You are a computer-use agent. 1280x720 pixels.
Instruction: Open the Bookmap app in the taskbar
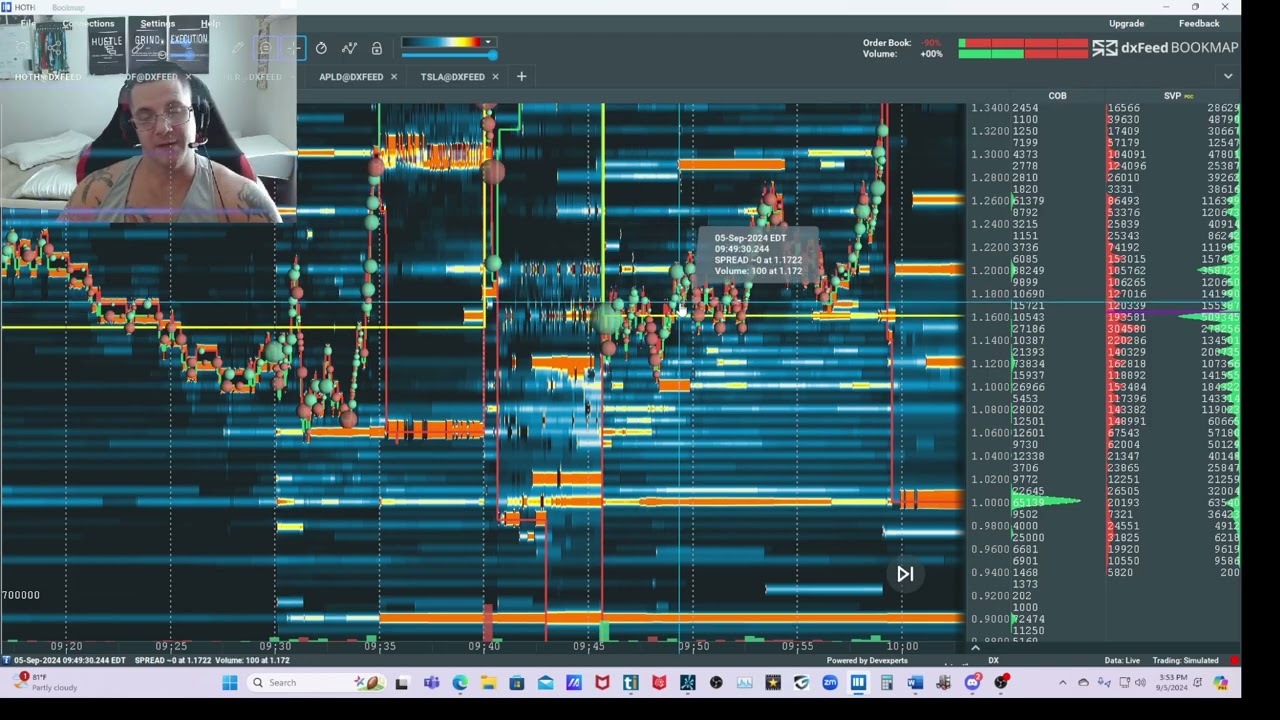[858, 683]
